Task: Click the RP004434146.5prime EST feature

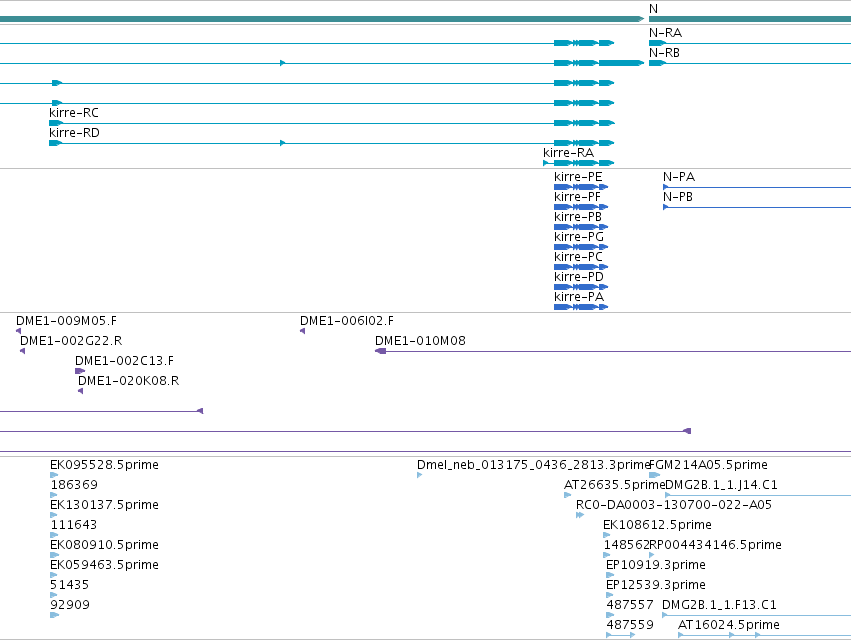Action: tap(715, 545)
